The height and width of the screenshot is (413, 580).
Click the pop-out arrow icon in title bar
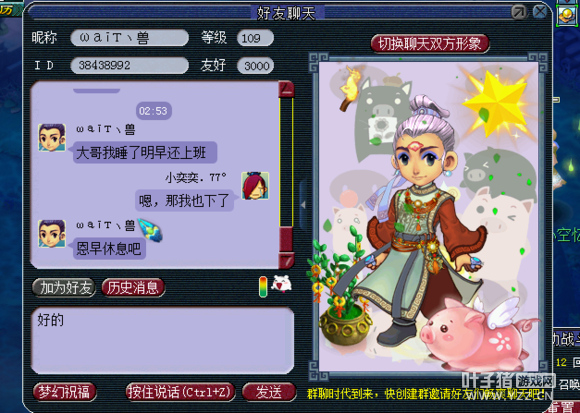pyautogui.click(x=519, y=13)
